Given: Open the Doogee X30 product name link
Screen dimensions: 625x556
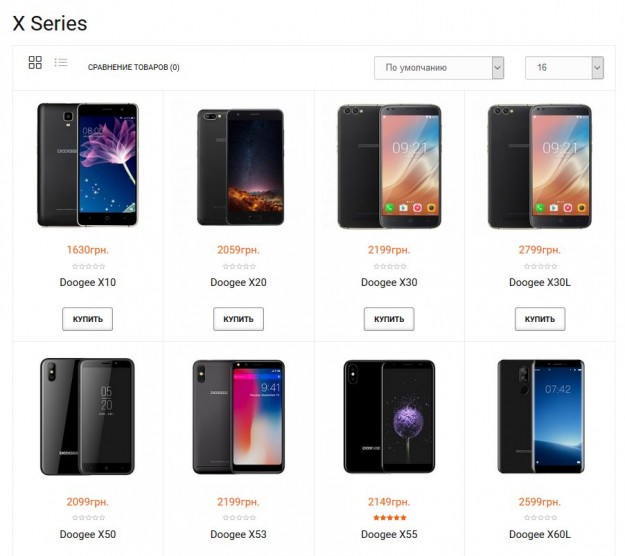Looking at the screenshot, I should tap(389, 282).
